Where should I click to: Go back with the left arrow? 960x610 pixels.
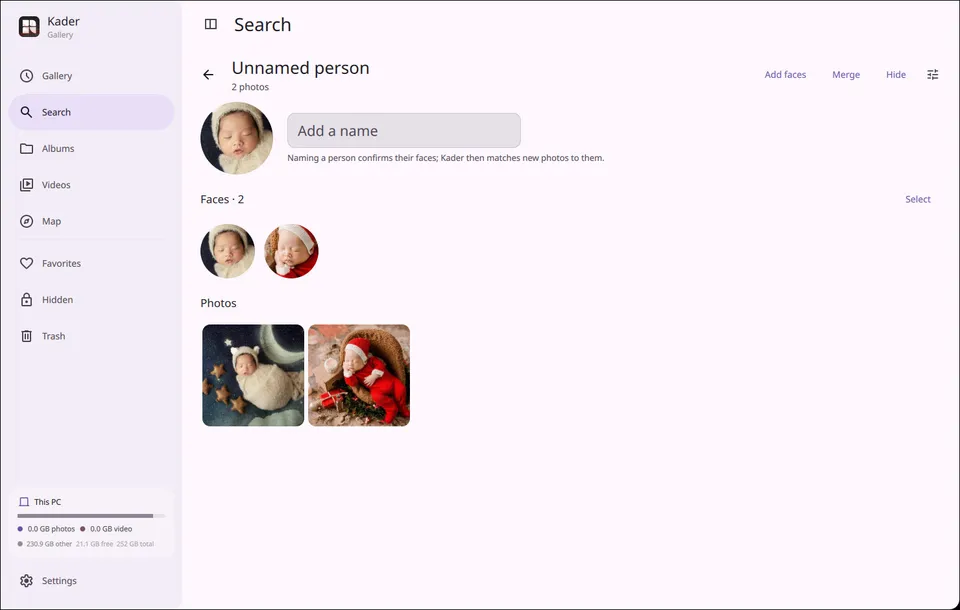click(x=208, y=75)
